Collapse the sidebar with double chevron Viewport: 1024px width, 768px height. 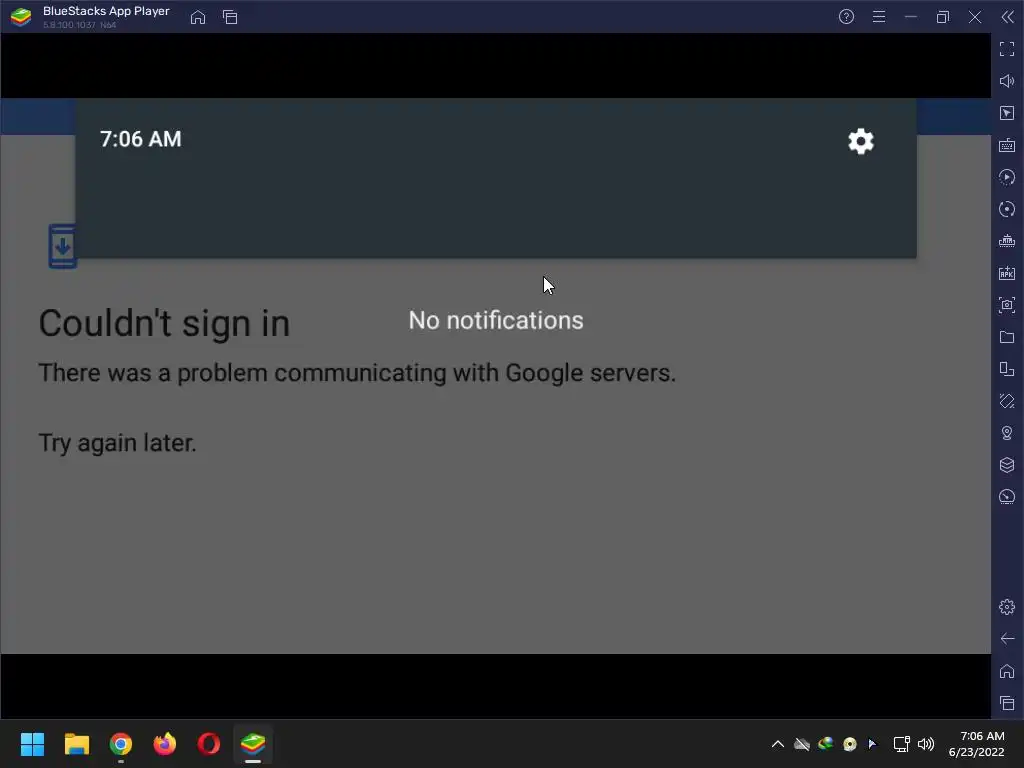1008,17
